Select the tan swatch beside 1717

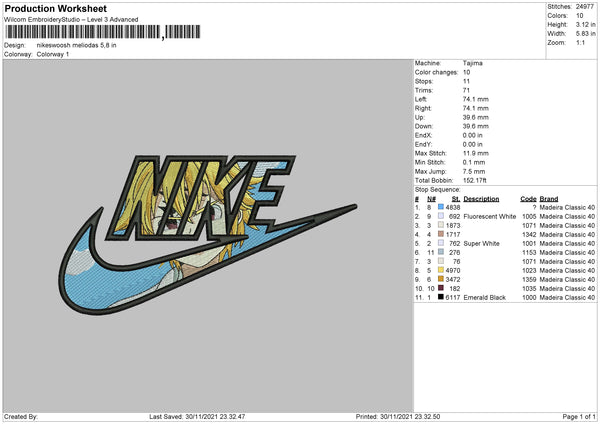pos(441,234)
